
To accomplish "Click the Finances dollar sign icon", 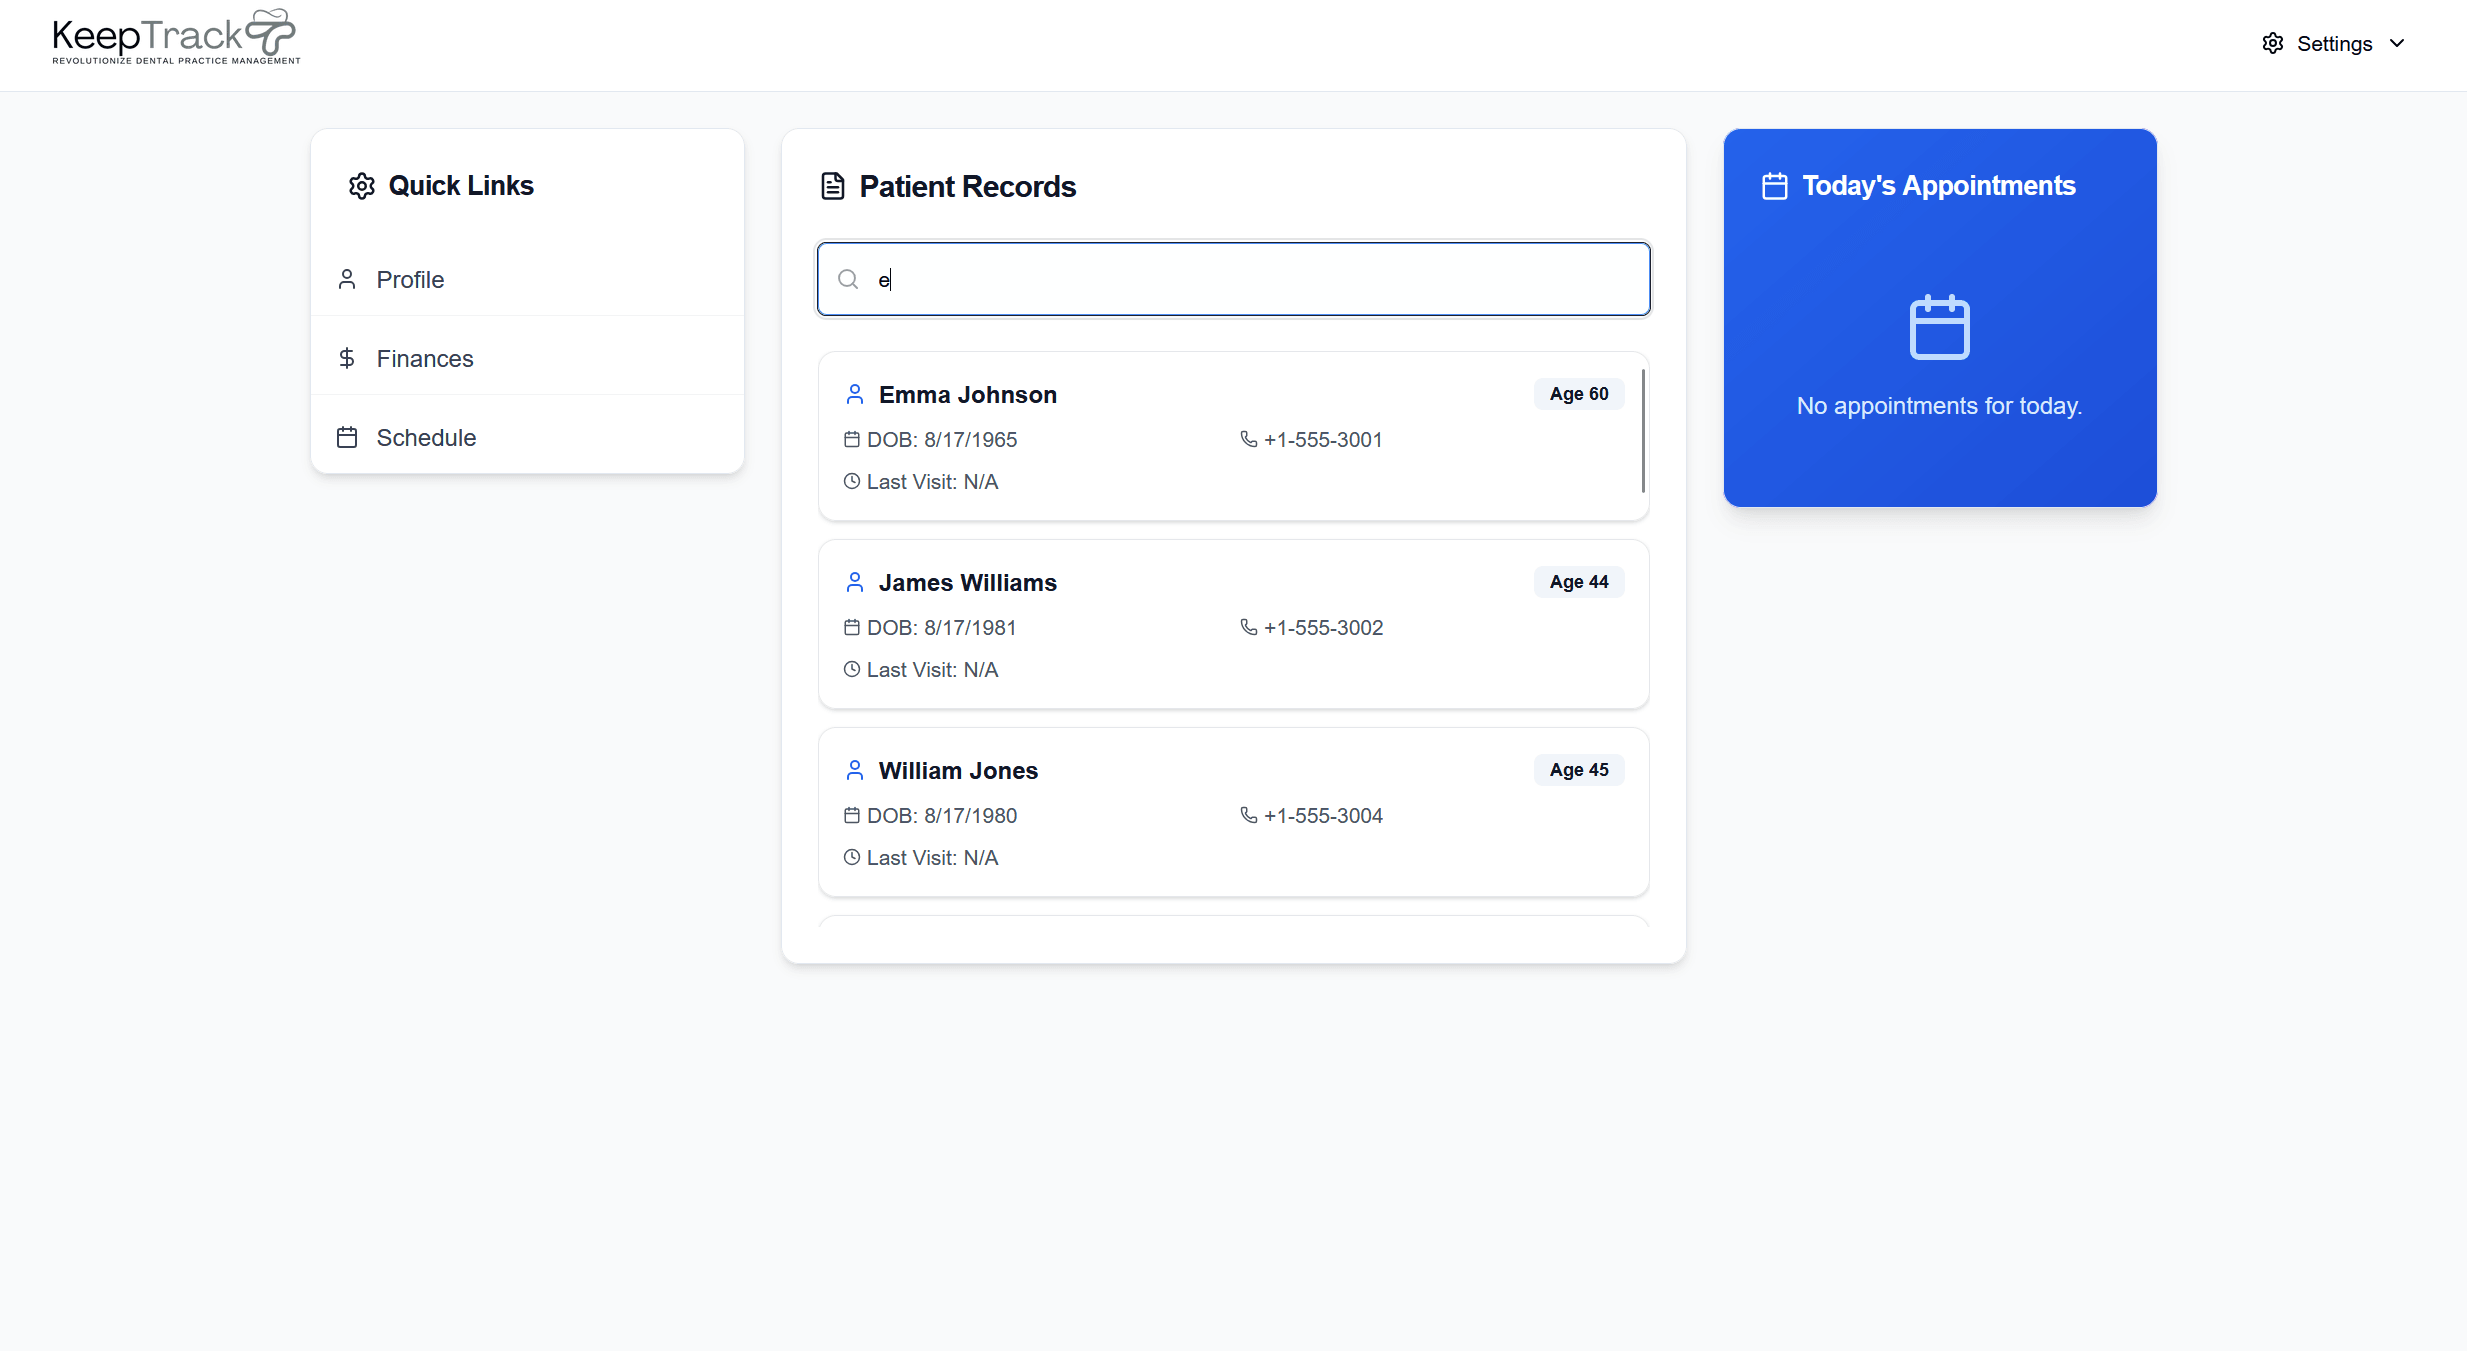I will (x=347, y=359).
